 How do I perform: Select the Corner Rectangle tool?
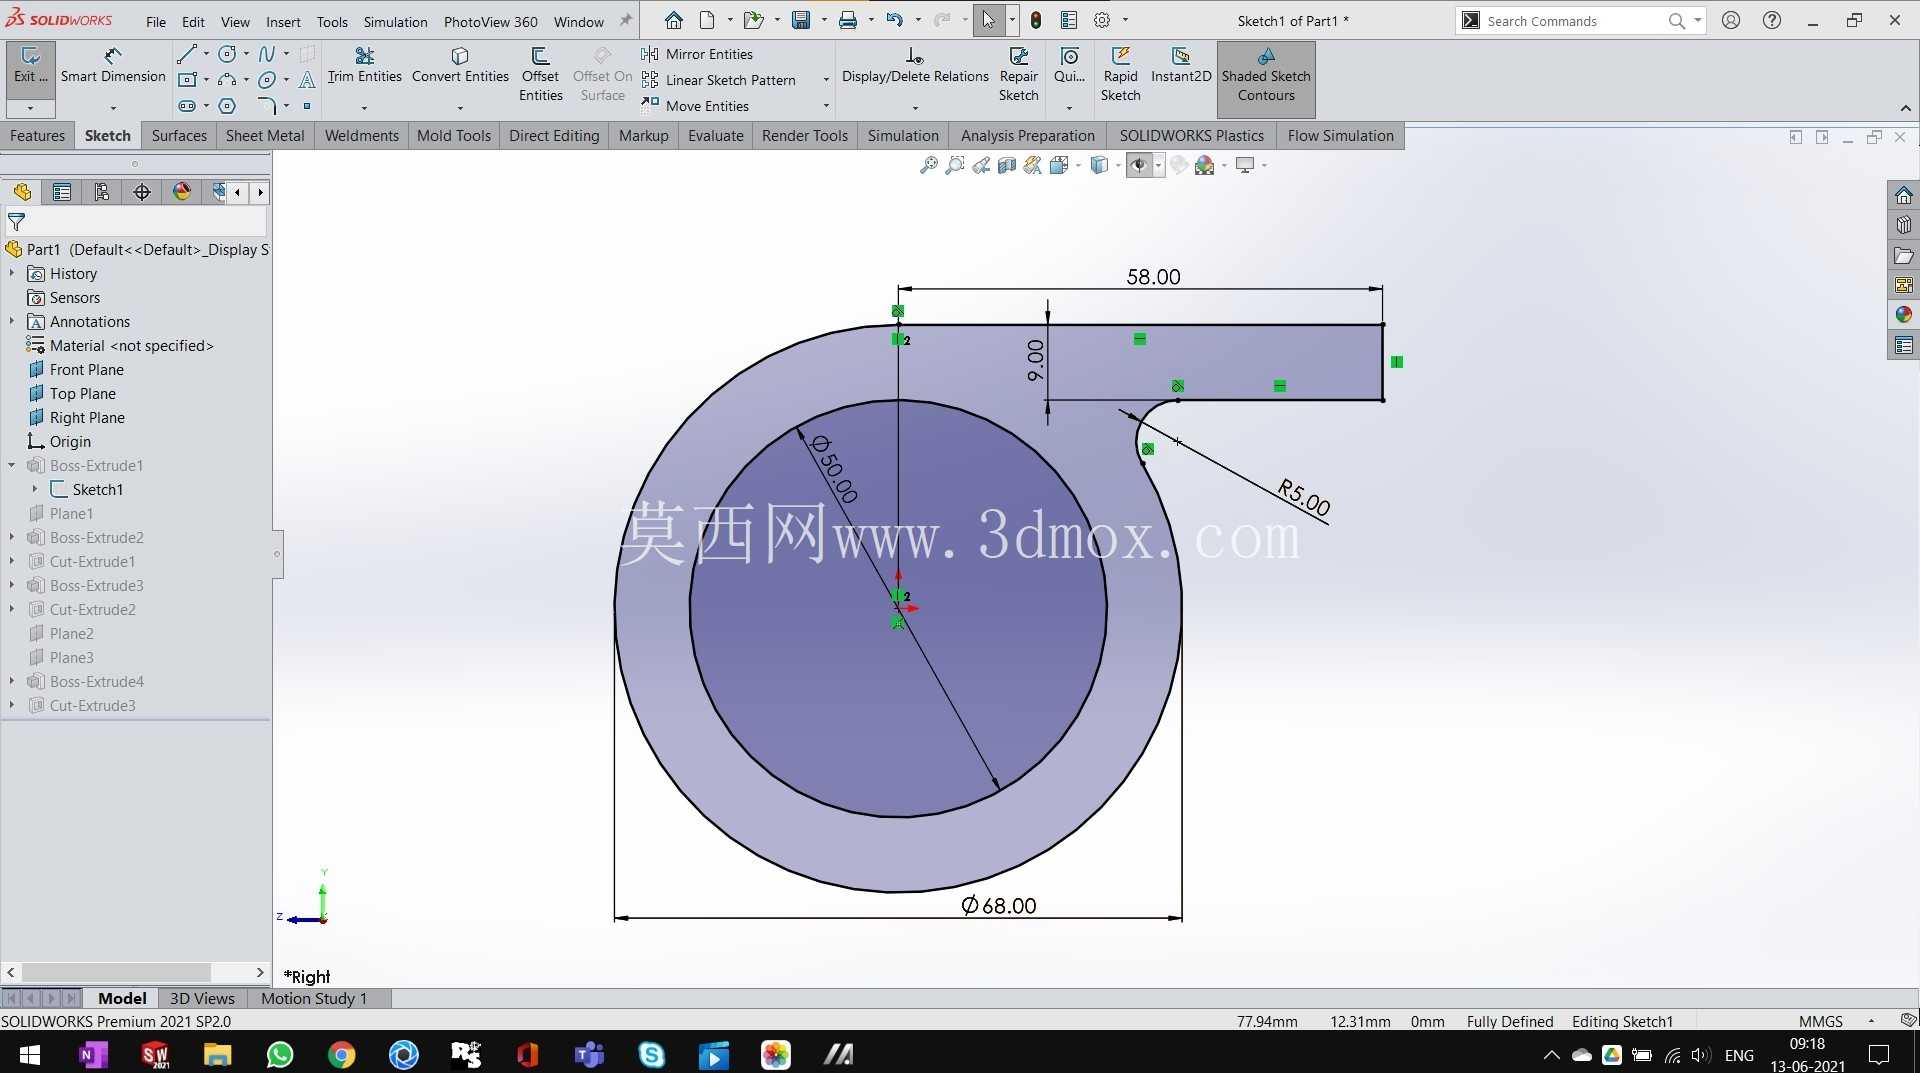(186, 80)
